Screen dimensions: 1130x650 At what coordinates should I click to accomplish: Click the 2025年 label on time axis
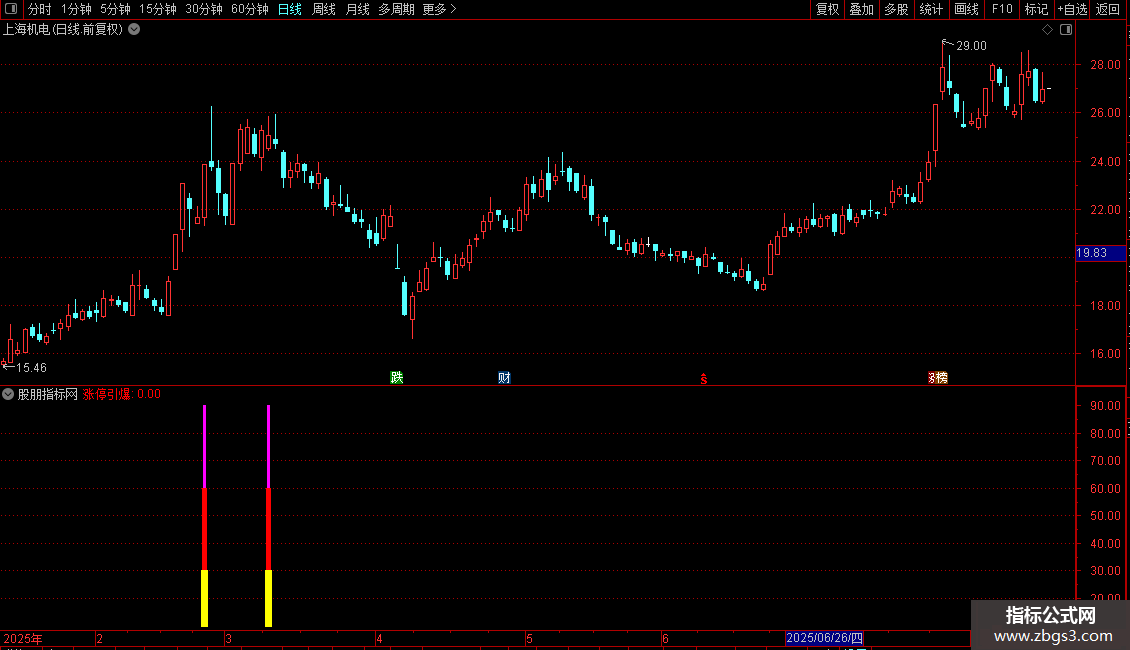(x=23, y=638)
